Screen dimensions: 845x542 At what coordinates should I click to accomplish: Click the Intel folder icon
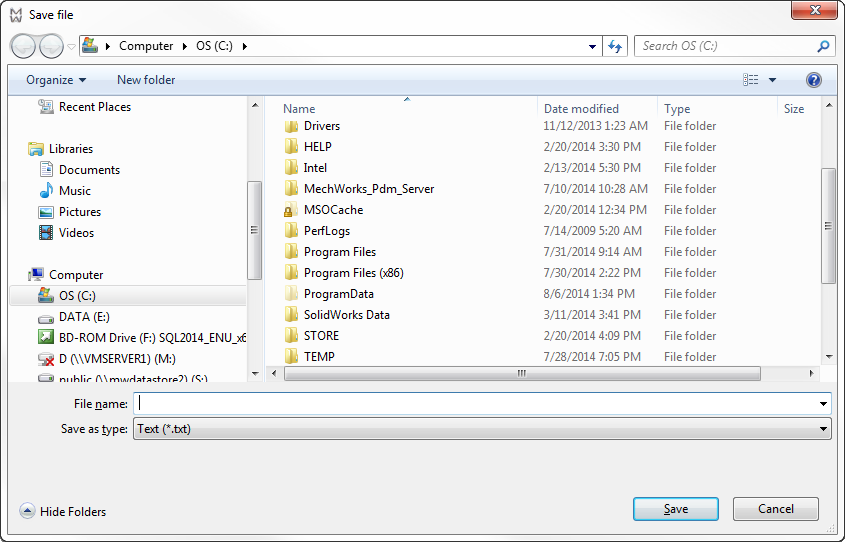point(291,168)
